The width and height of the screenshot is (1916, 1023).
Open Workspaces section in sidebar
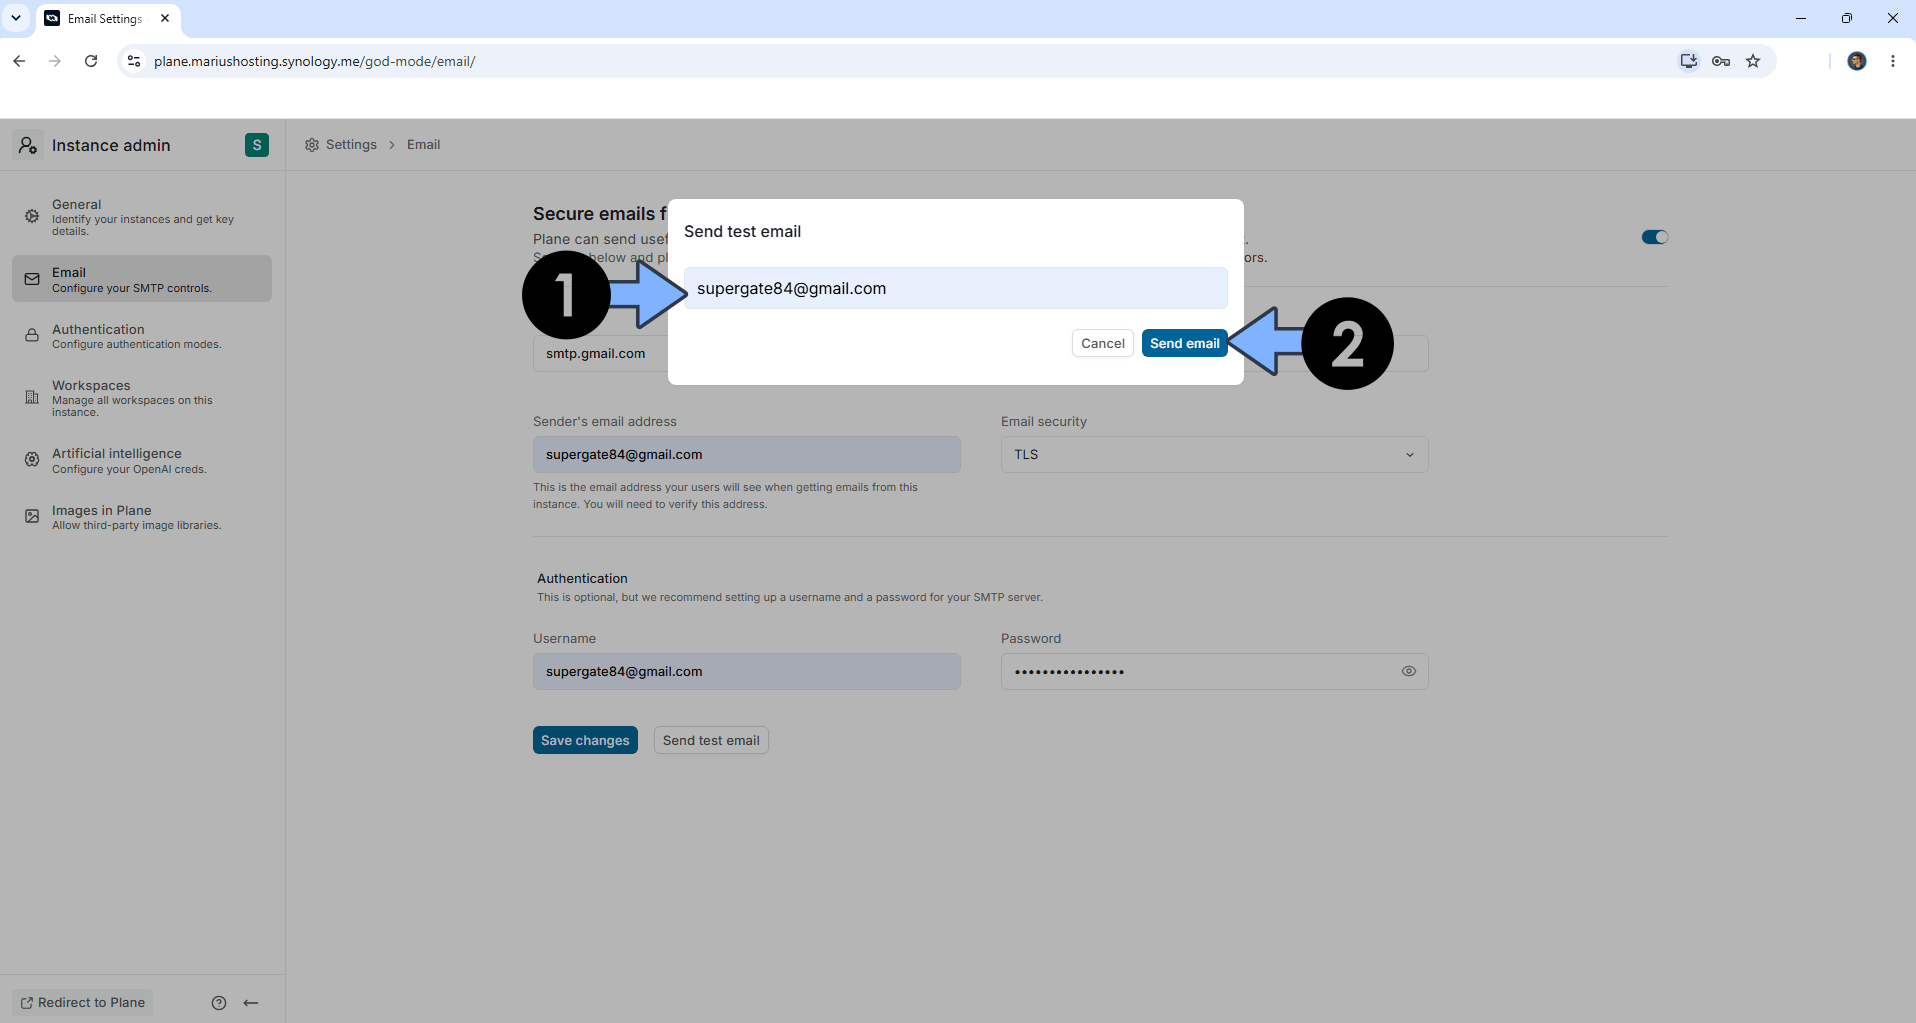(x=142, y=398)
